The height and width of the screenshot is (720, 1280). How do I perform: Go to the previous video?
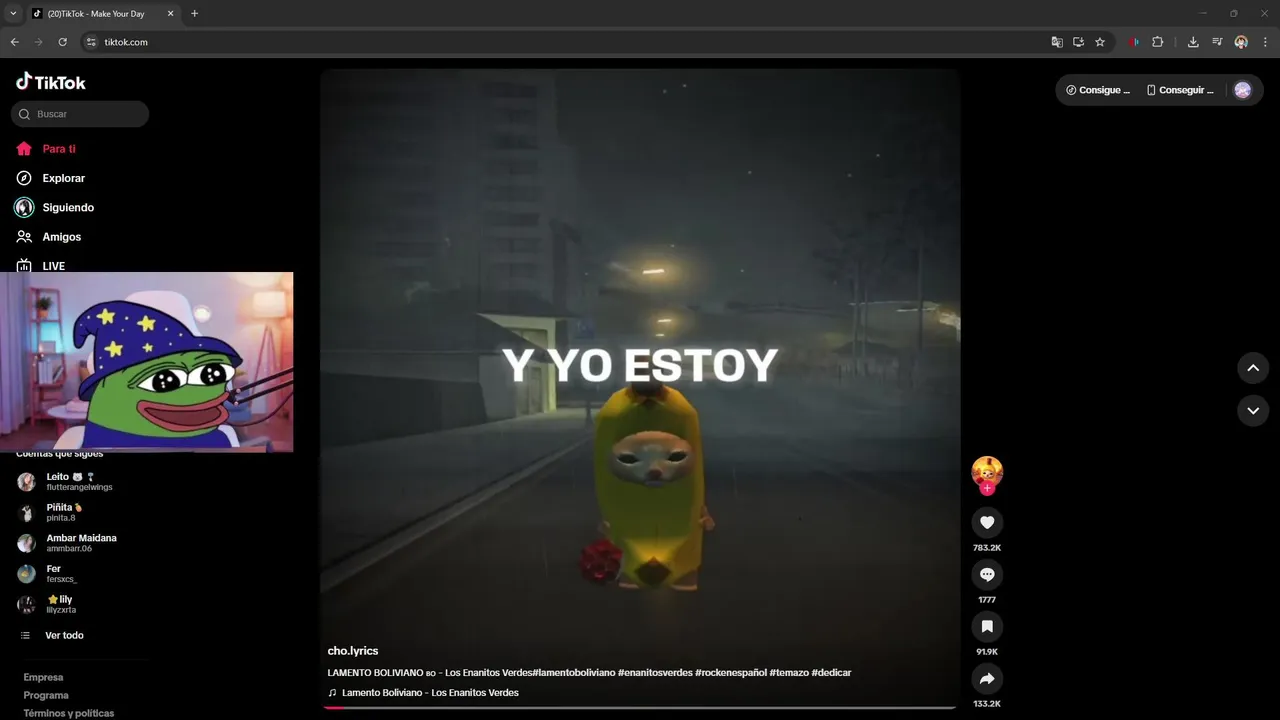[x=1253, y=368]
